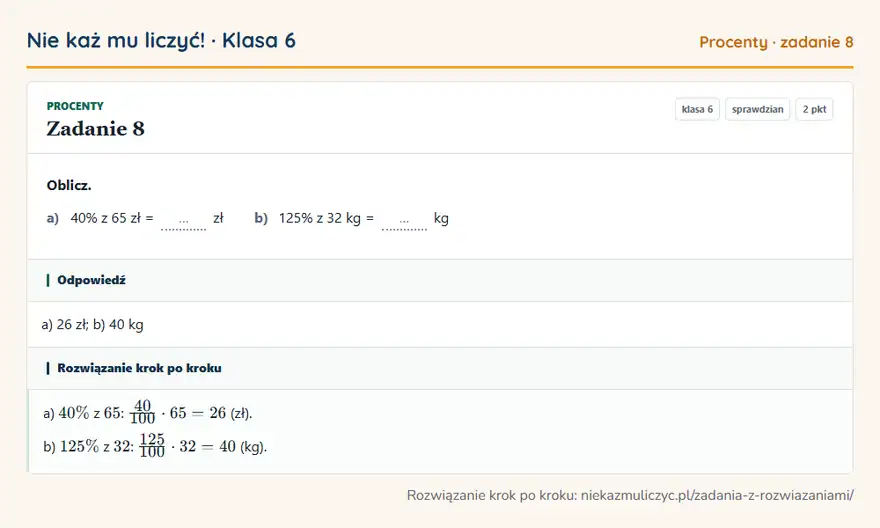This screenshot has width=880, height=528.
Task: Click the solution line with 40/100 · 65 = 26
Action: [x=148, y=412]
